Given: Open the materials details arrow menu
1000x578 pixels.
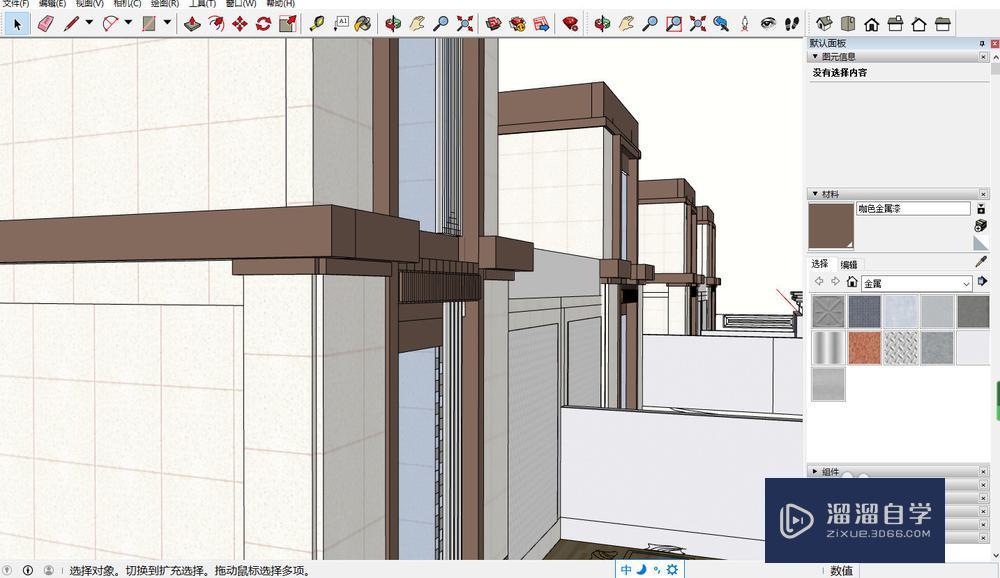Looking at the screenshot, I should (982, 281).
